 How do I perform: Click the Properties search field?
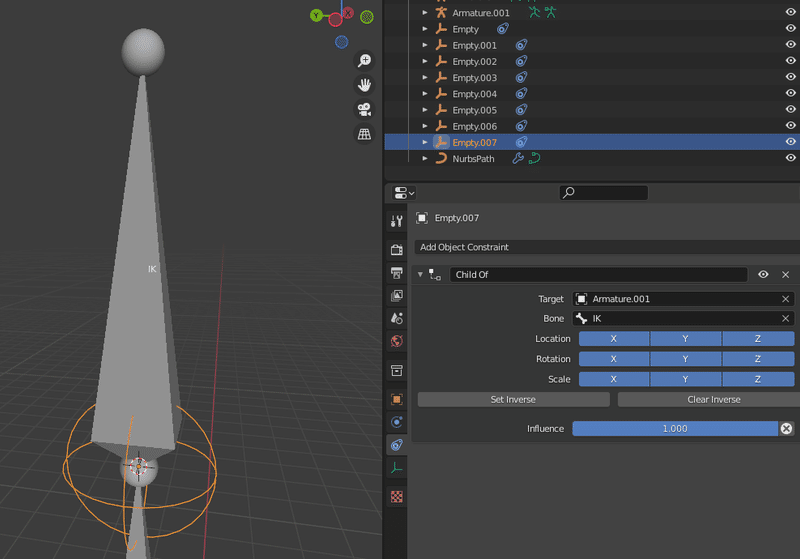[x=604, y=192]
